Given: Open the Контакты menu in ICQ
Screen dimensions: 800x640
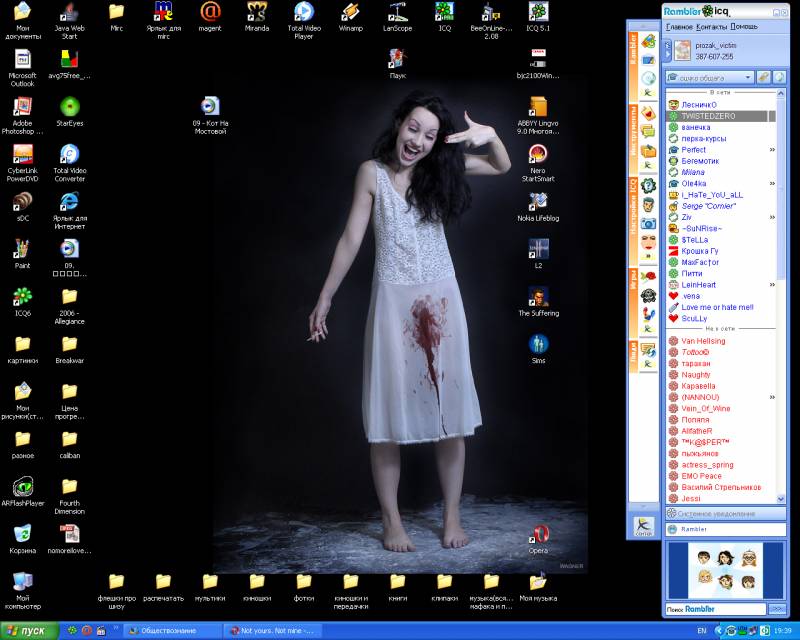Looking at the screenshot, I should (x=711, y=26).
